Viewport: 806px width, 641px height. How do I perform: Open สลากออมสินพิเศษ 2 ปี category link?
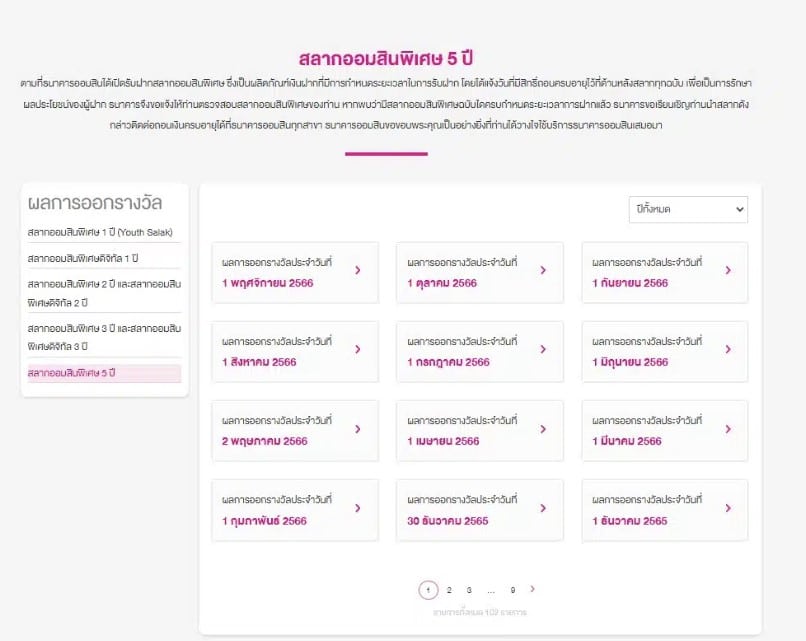coord(100,294)
